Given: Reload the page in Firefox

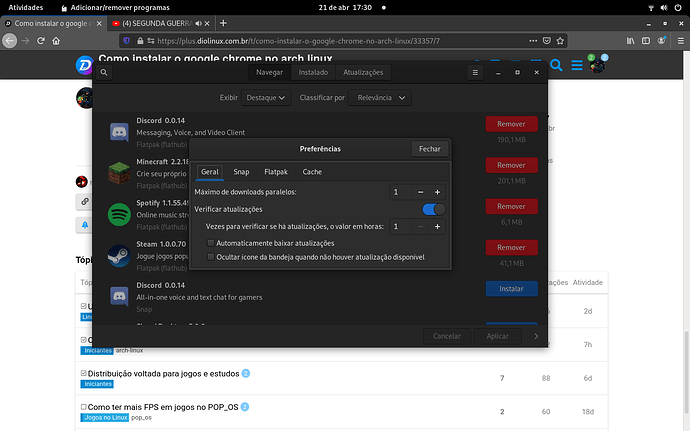Looking at the screenshot, I should point(40,41).
